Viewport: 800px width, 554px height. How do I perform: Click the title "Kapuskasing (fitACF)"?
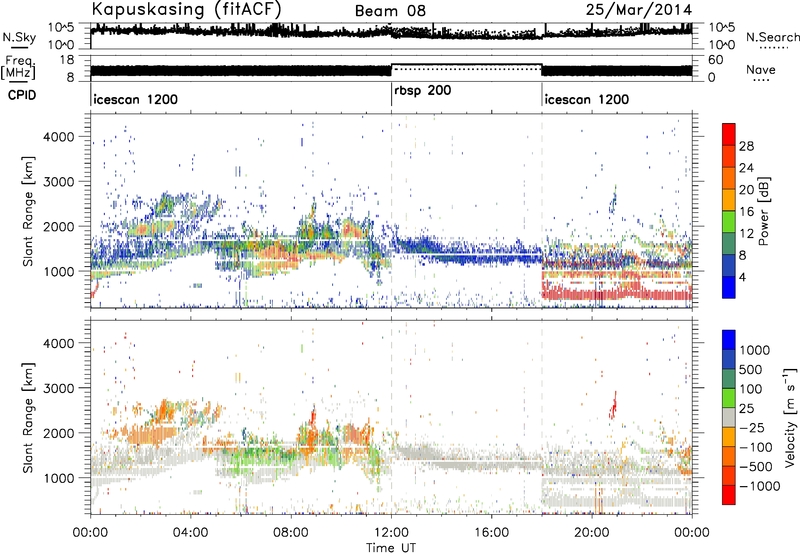coord(186,9)
